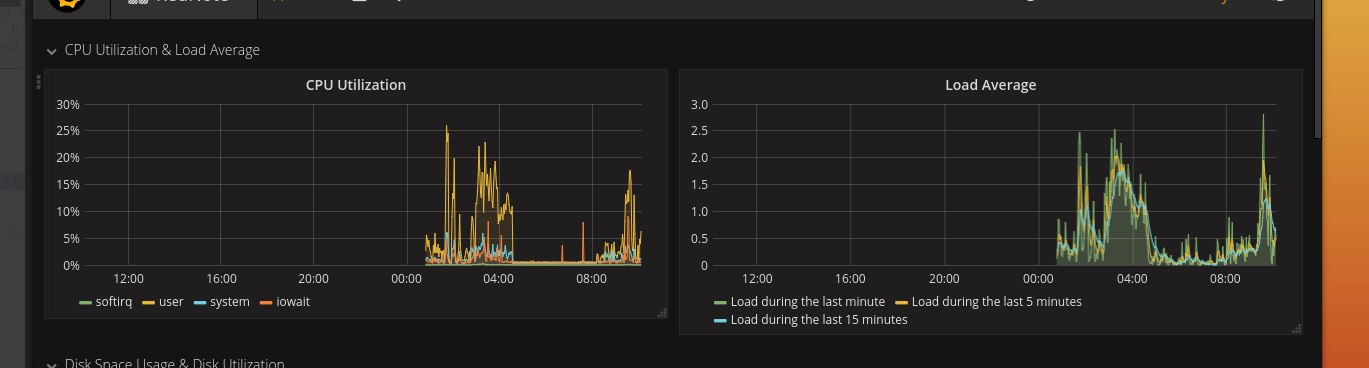The height and width of the screenshot is (368, 1369).
Task: Click the yellow swatch of 'Load during the last 5 minutes'
Action: click(x=901, y=302)
